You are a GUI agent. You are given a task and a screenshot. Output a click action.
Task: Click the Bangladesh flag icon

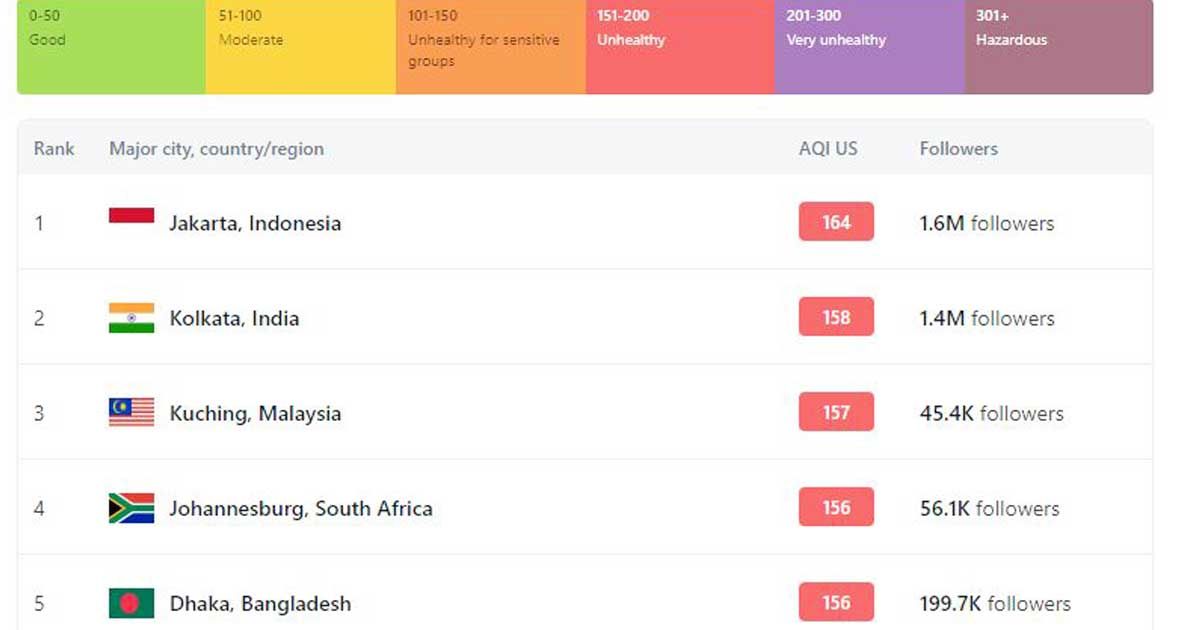[x=131, y=603]
